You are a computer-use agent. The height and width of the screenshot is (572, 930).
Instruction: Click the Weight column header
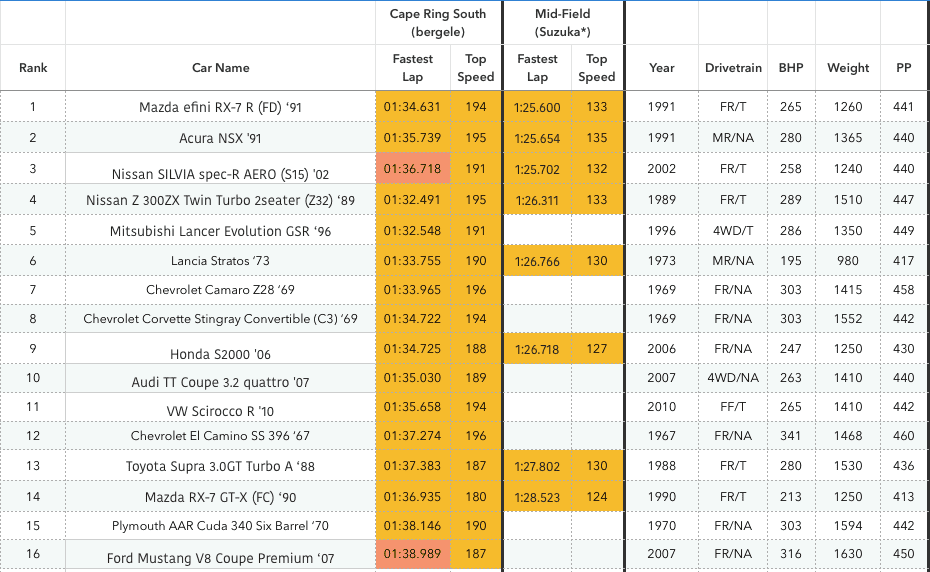(x=848, y=68)
